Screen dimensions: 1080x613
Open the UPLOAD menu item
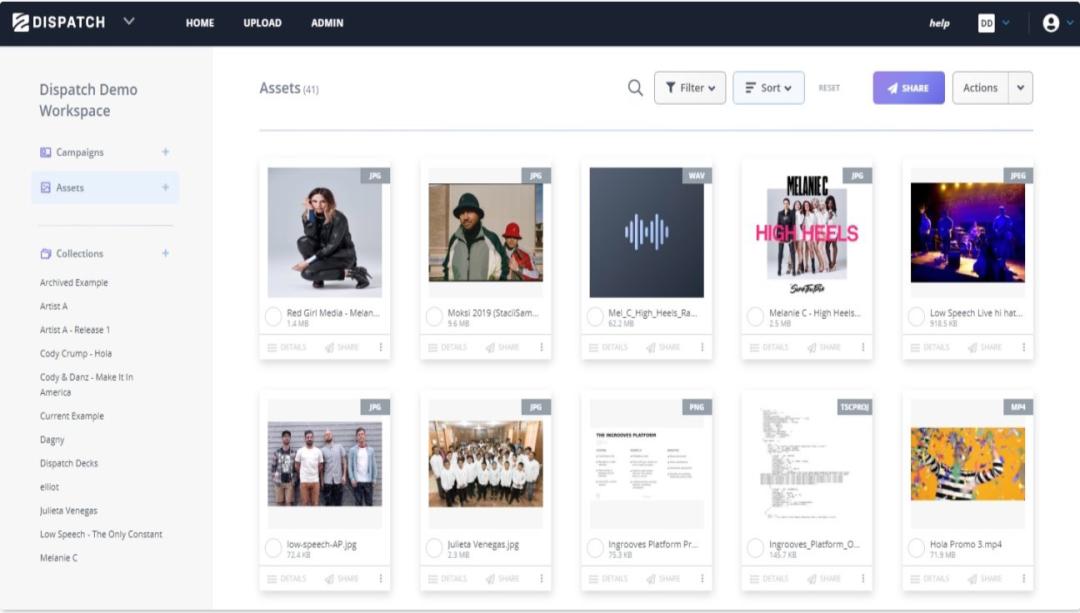(262, 23)
